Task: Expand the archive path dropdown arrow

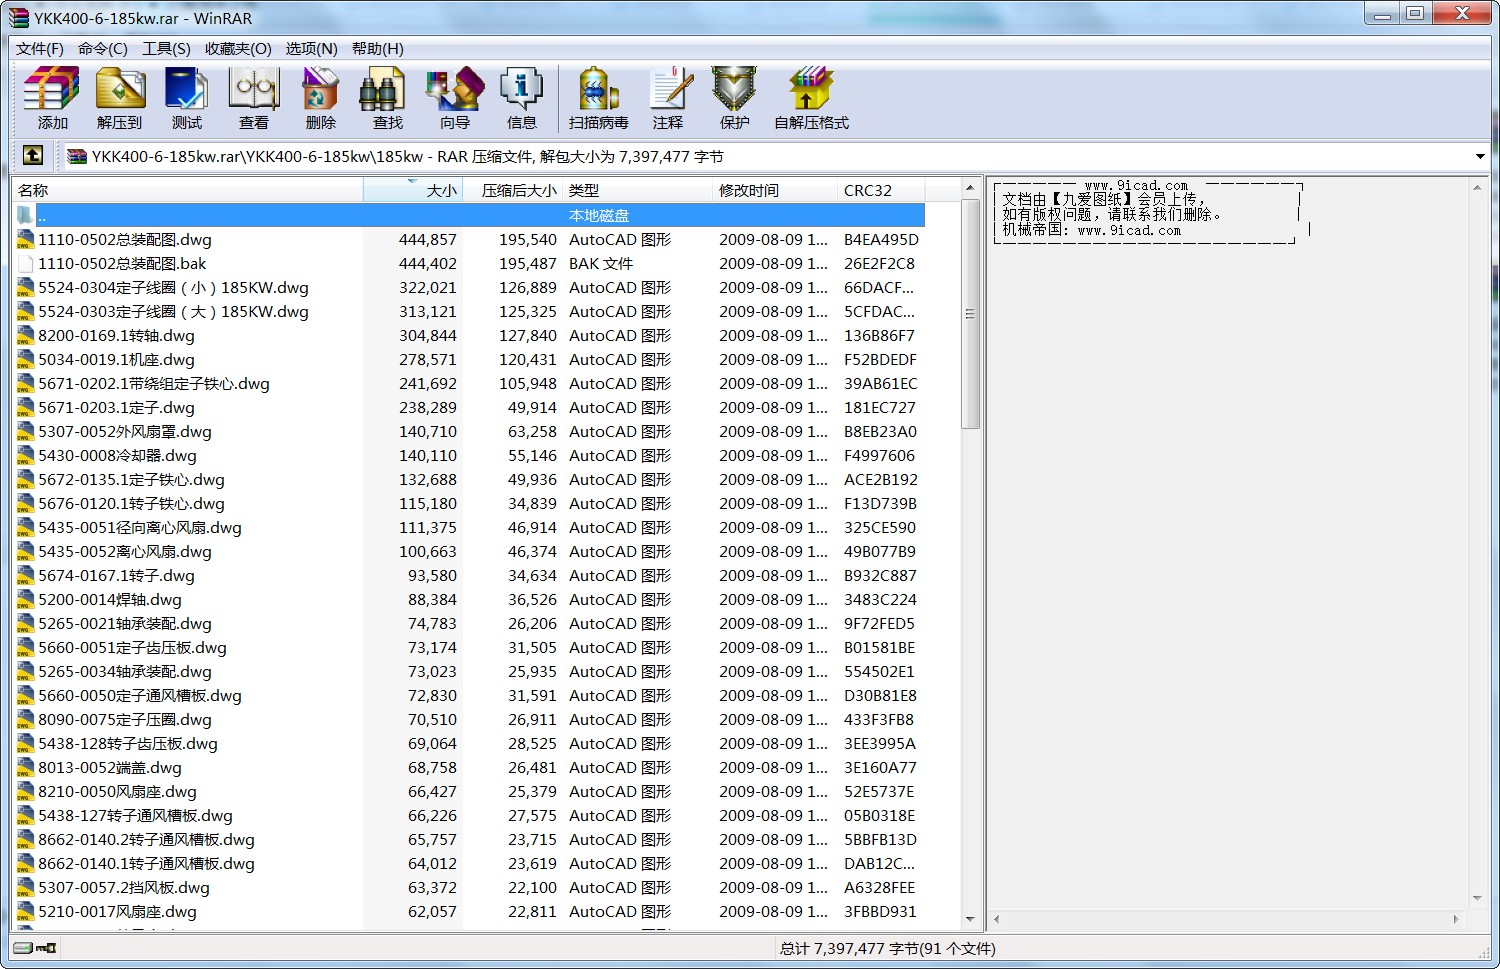Action: pos(1479,157)
